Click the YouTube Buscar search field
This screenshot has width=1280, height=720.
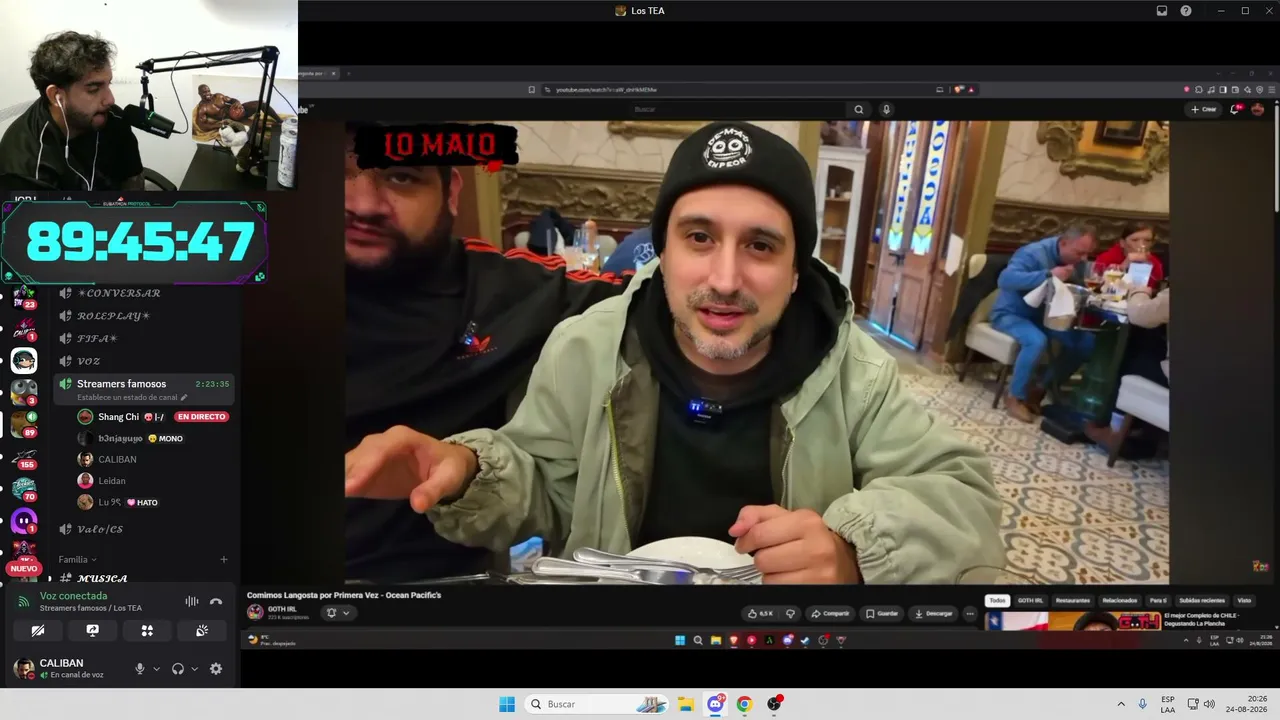click(x=736, y=109)
